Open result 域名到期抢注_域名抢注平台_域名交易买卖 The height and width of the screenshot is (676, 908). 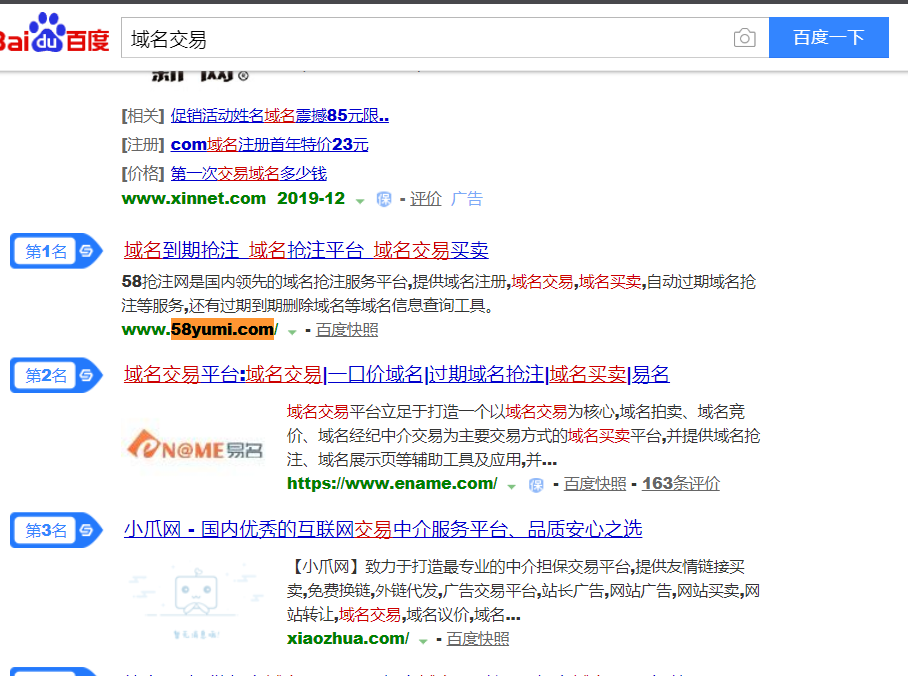tap(306, 250)
